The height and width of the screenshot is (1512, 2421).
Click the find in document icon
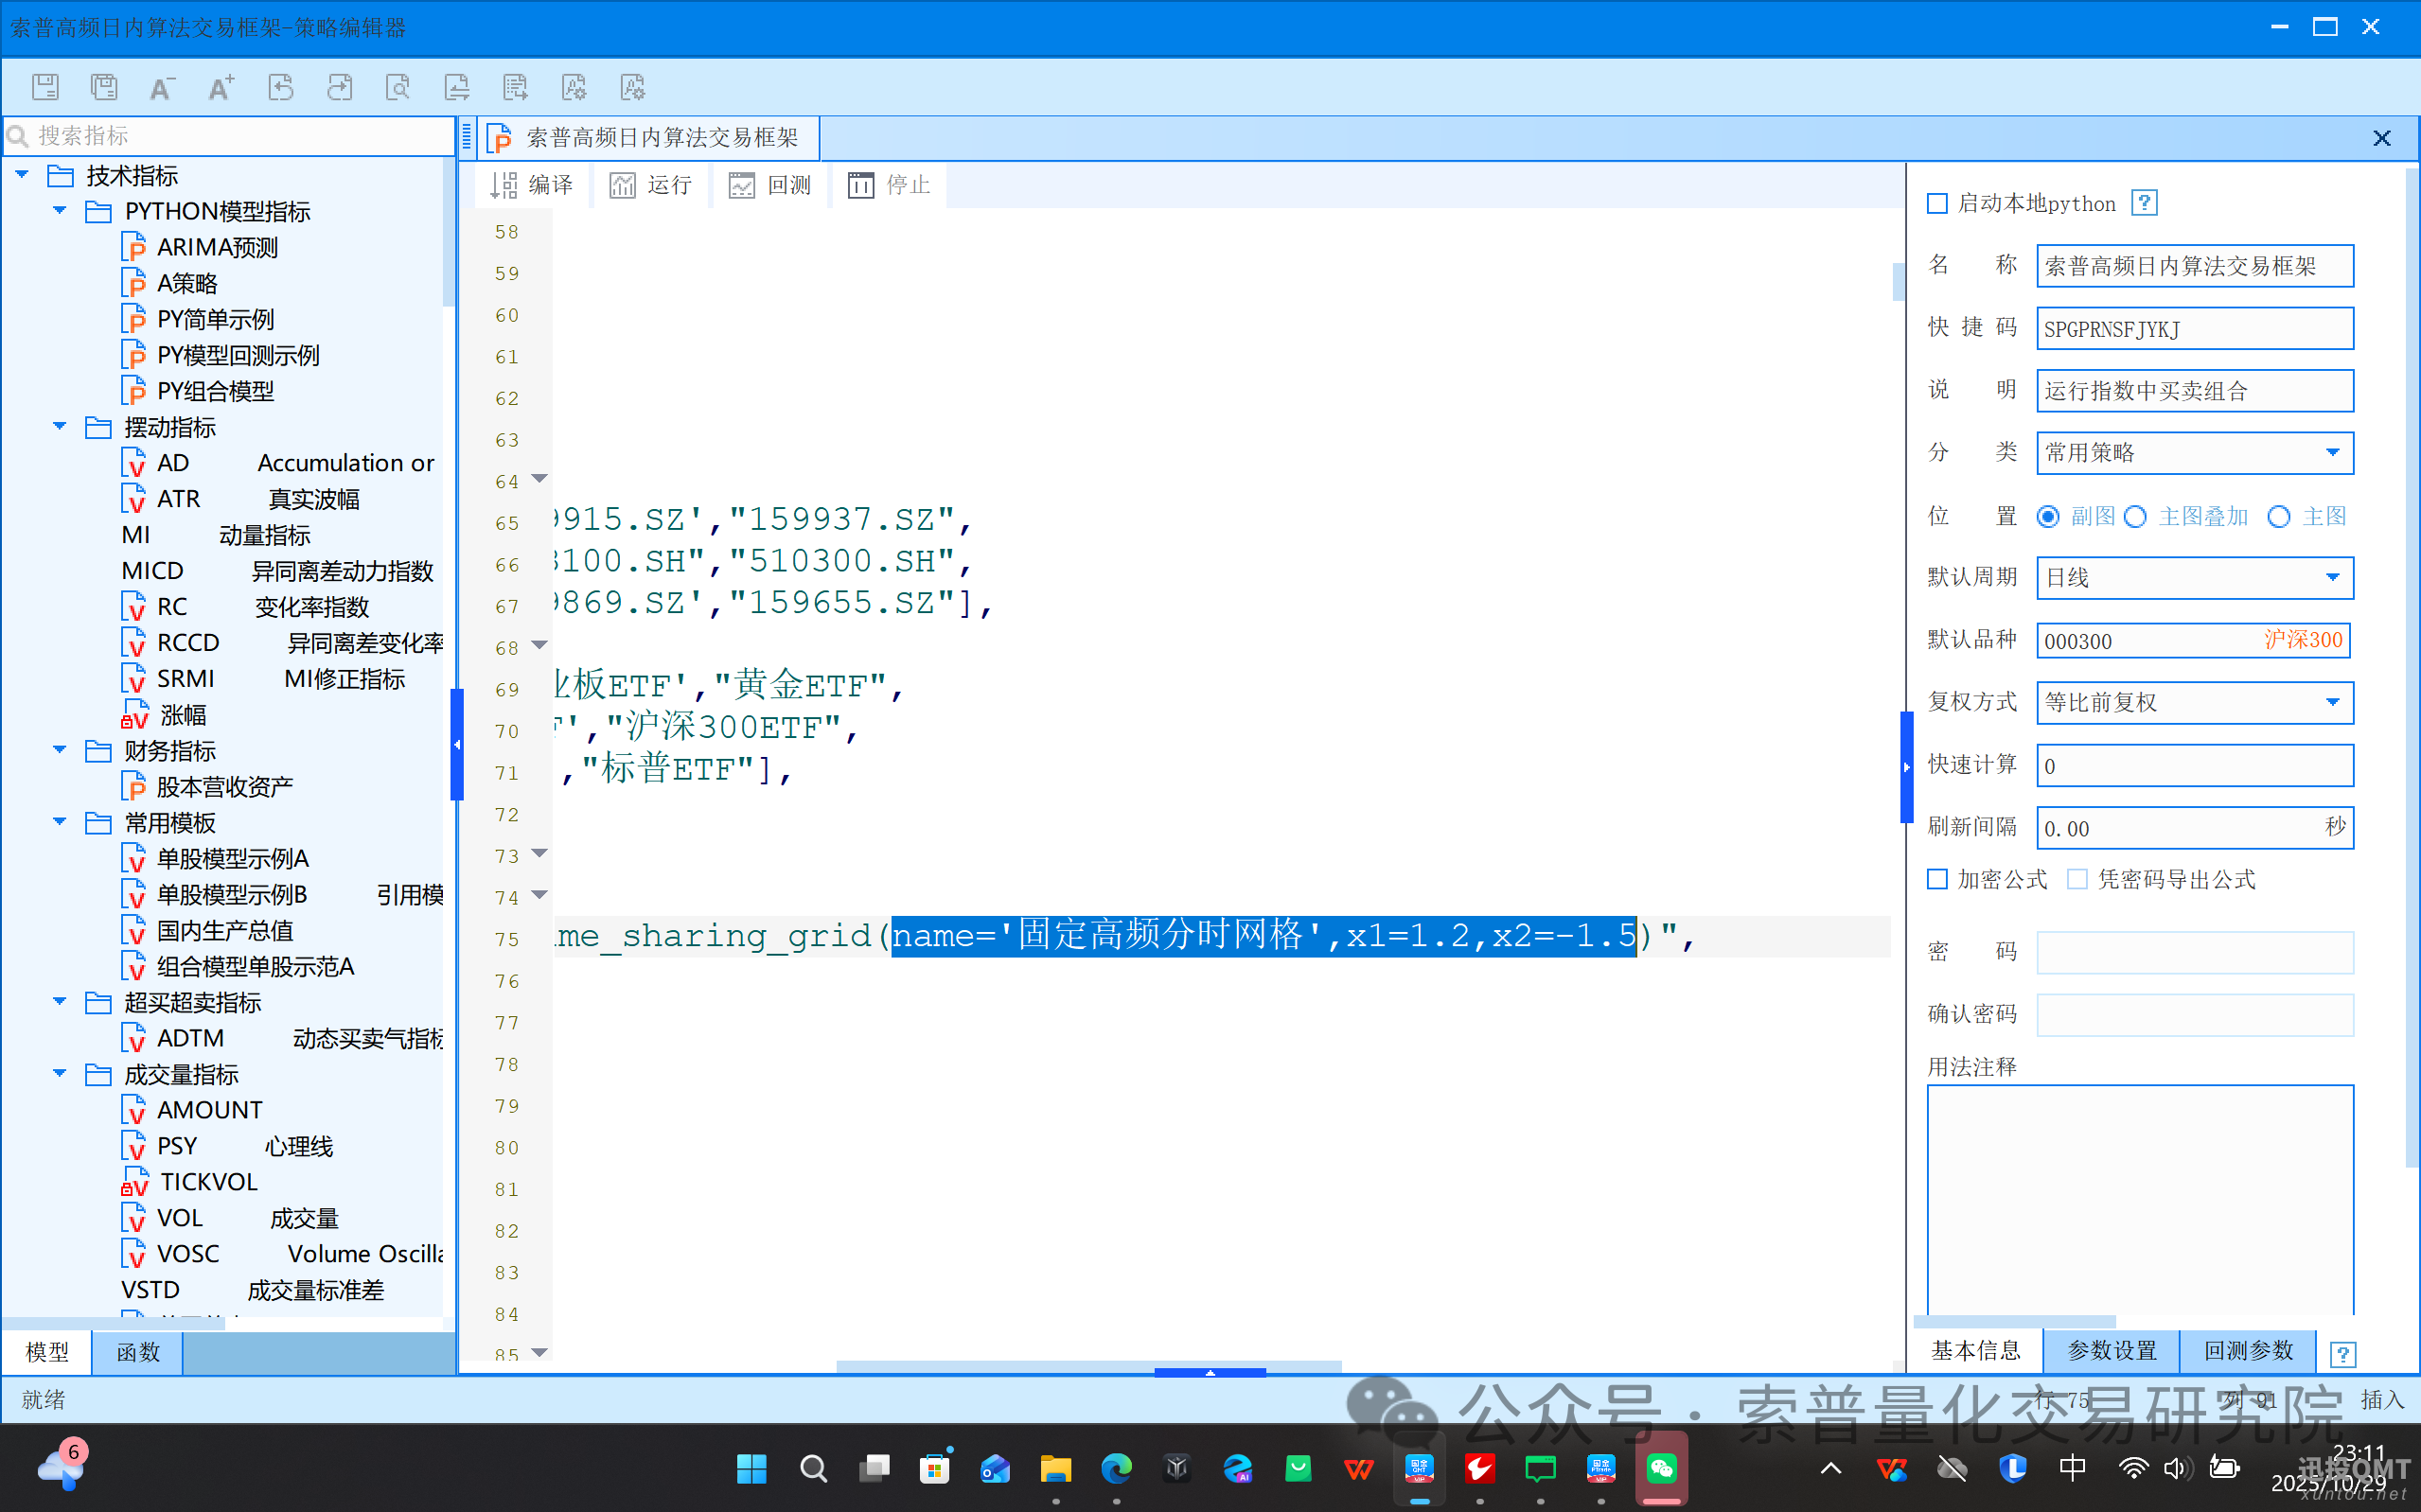coord(398,87)
